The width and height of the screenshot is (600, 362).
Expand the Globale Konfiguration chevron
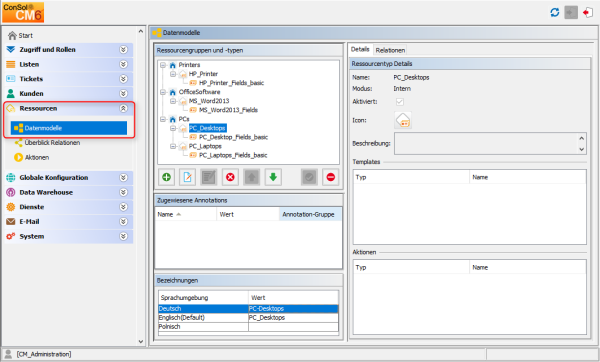point(123,178)
